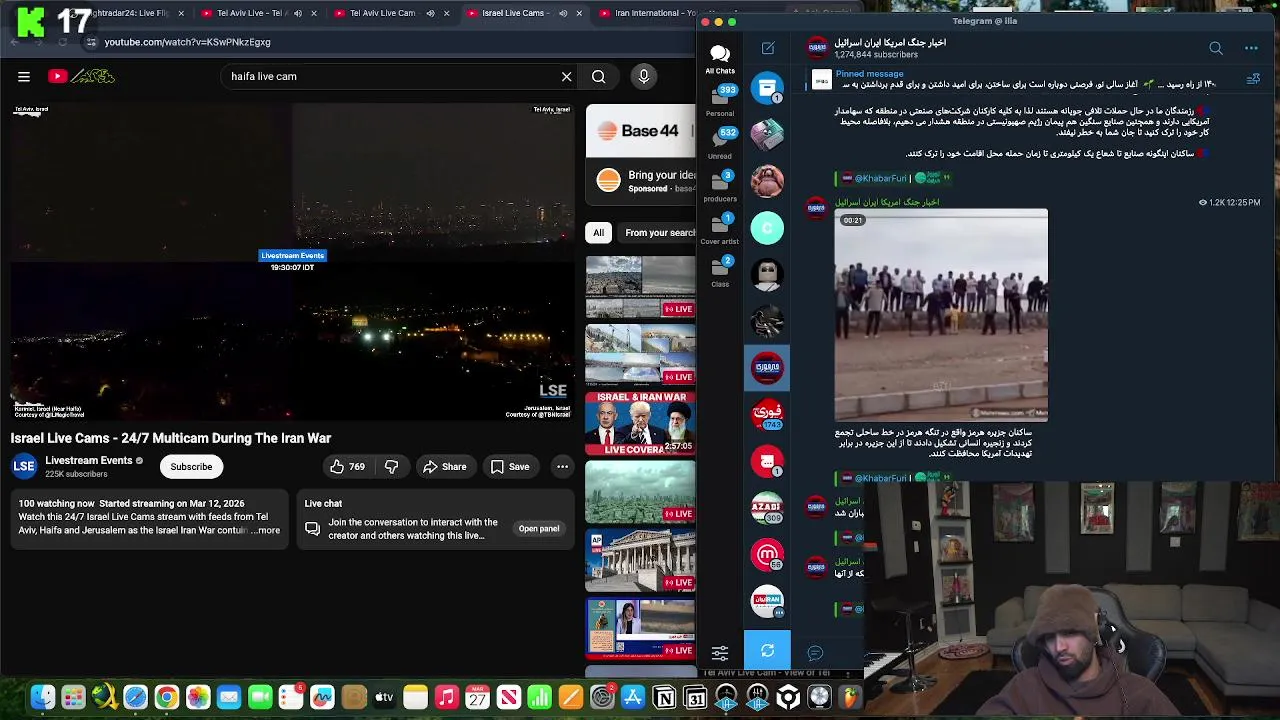Share the video using Share button
Screen dimensions: 1280x720
(444, 466)
